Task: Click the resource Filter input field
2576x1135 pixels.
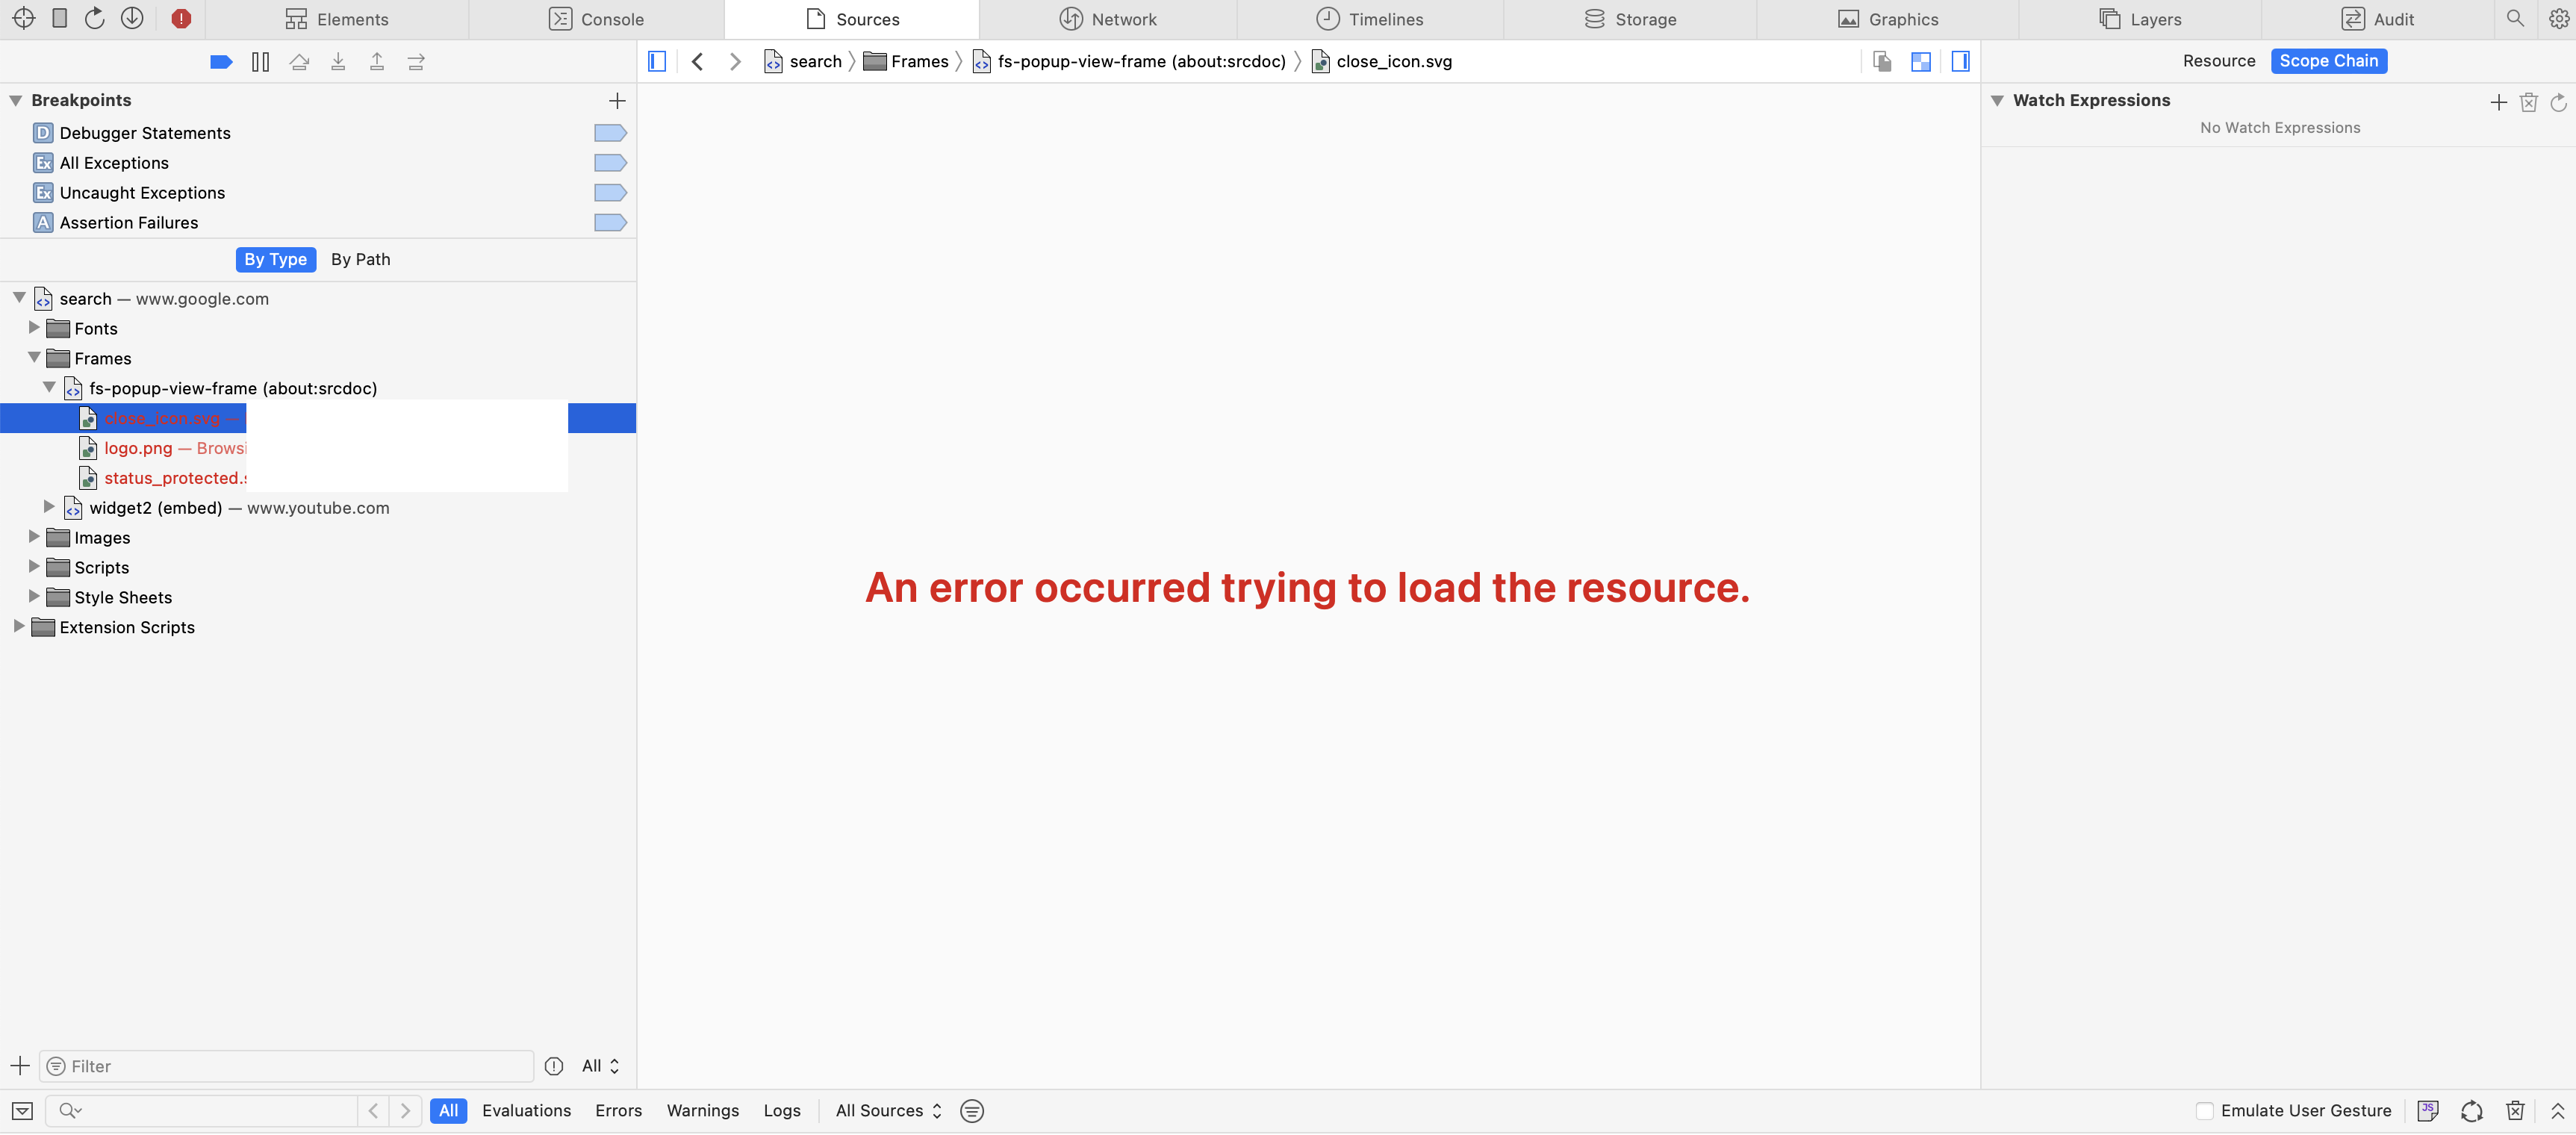Action: click(290, 1066)
